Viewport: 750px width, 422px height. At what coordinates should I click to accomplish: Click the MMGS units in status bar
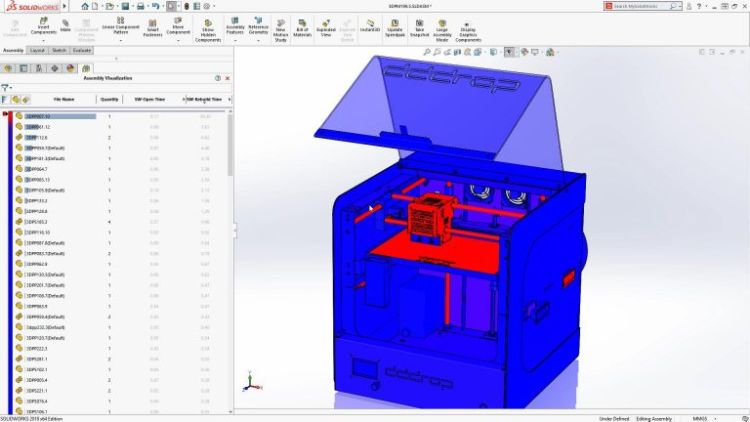pyautogui.click(x=700, y=419)
